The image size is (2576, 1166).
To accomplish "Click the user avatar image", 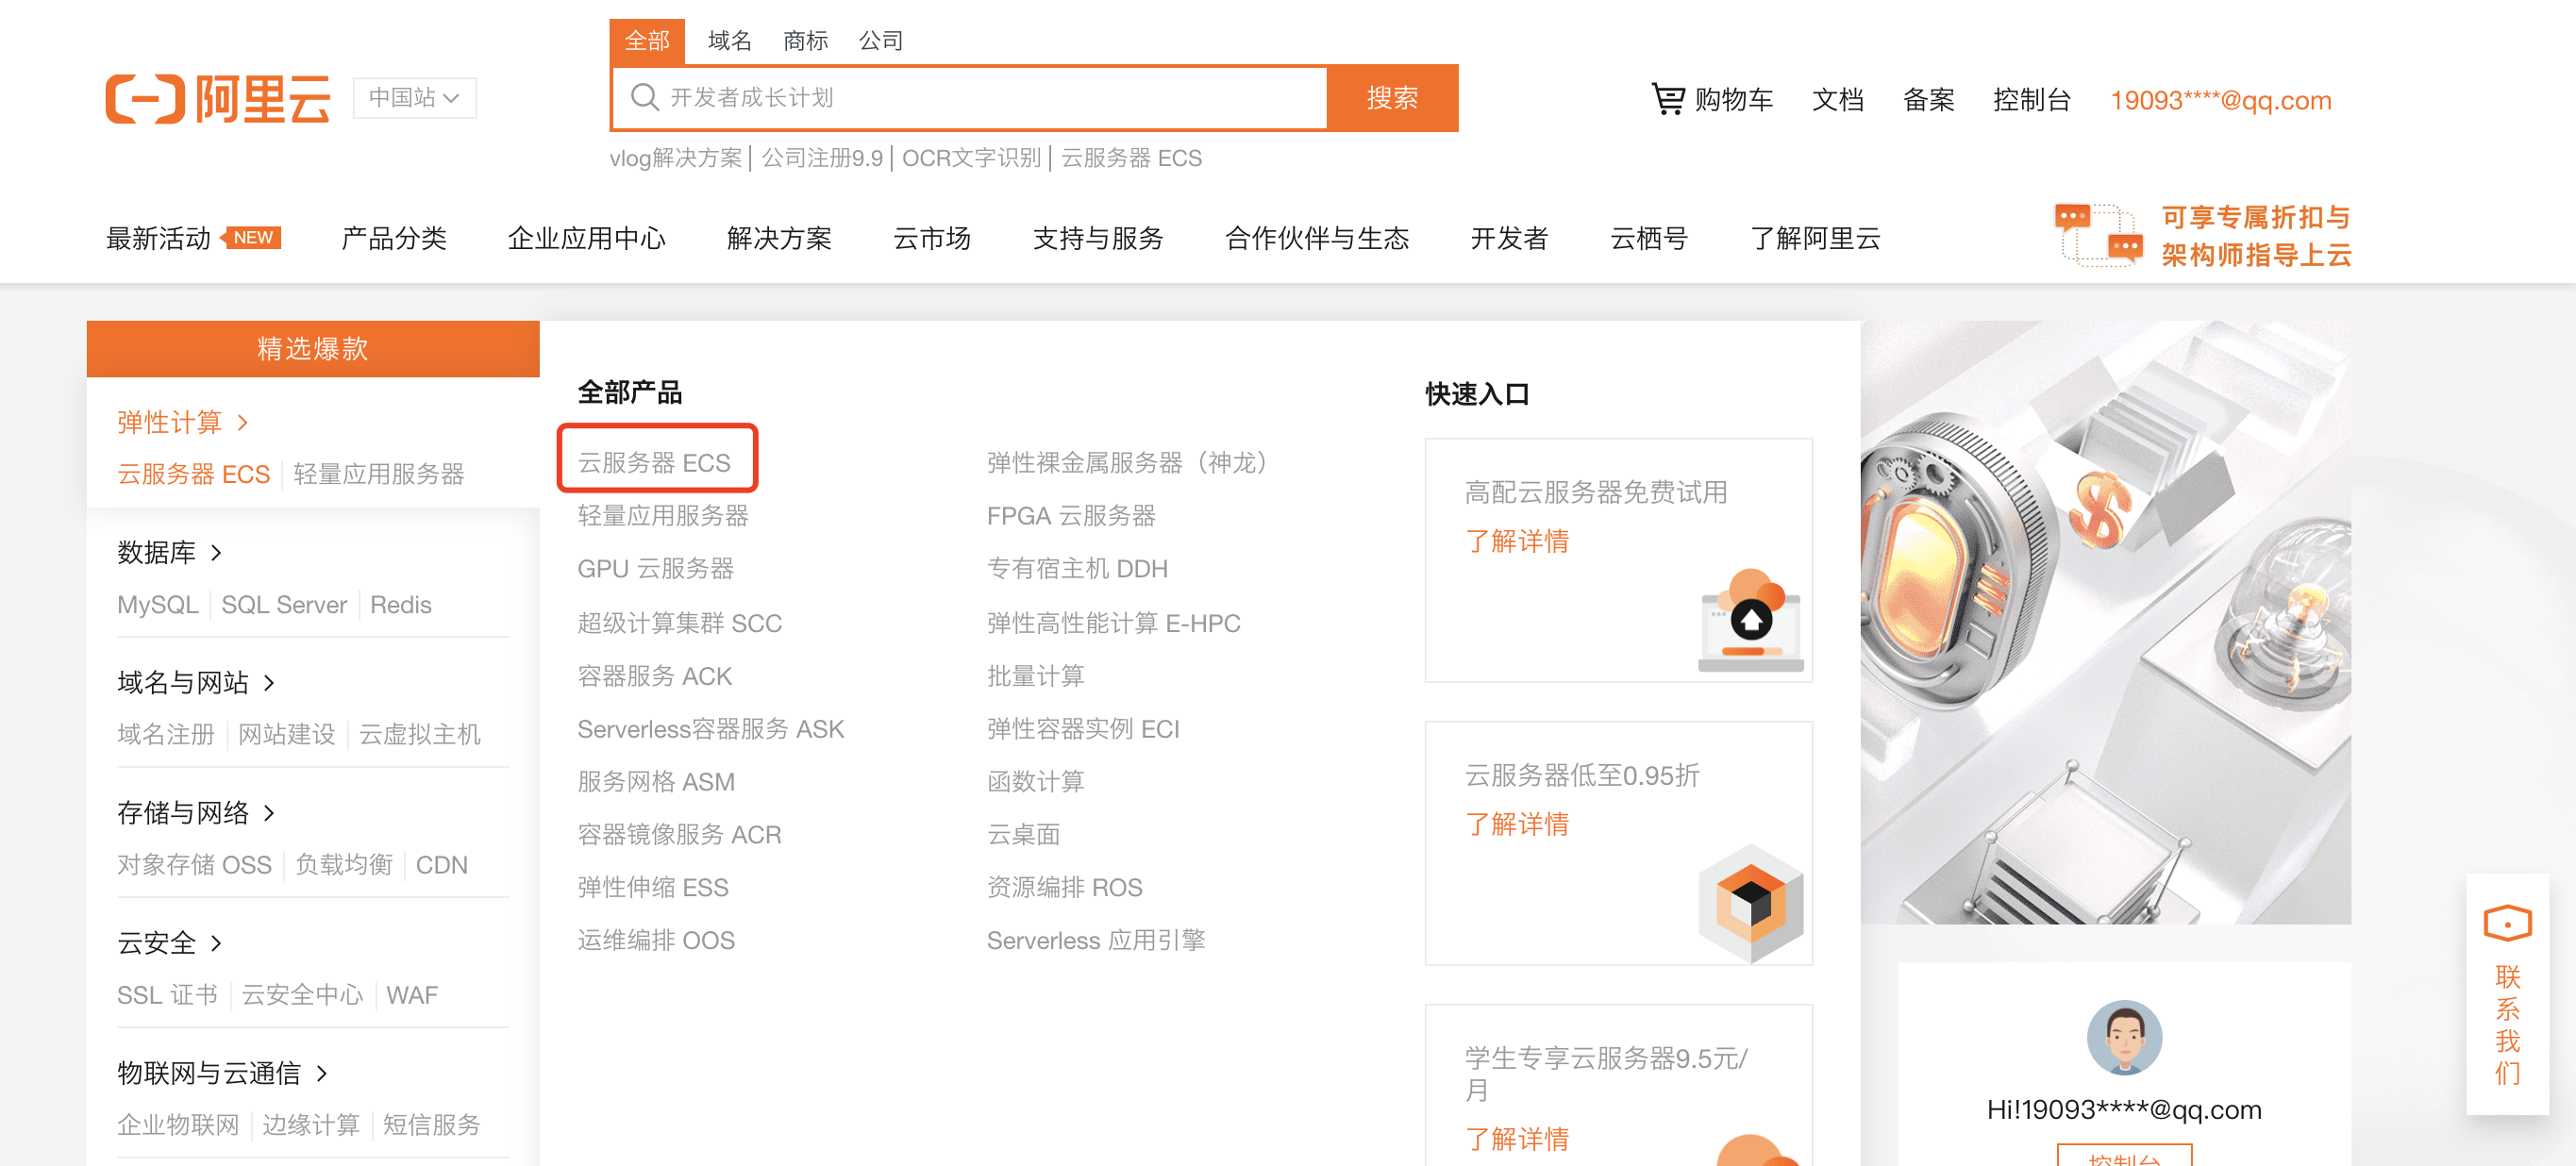I will pyautogui.click(x=2124, y=1037).
